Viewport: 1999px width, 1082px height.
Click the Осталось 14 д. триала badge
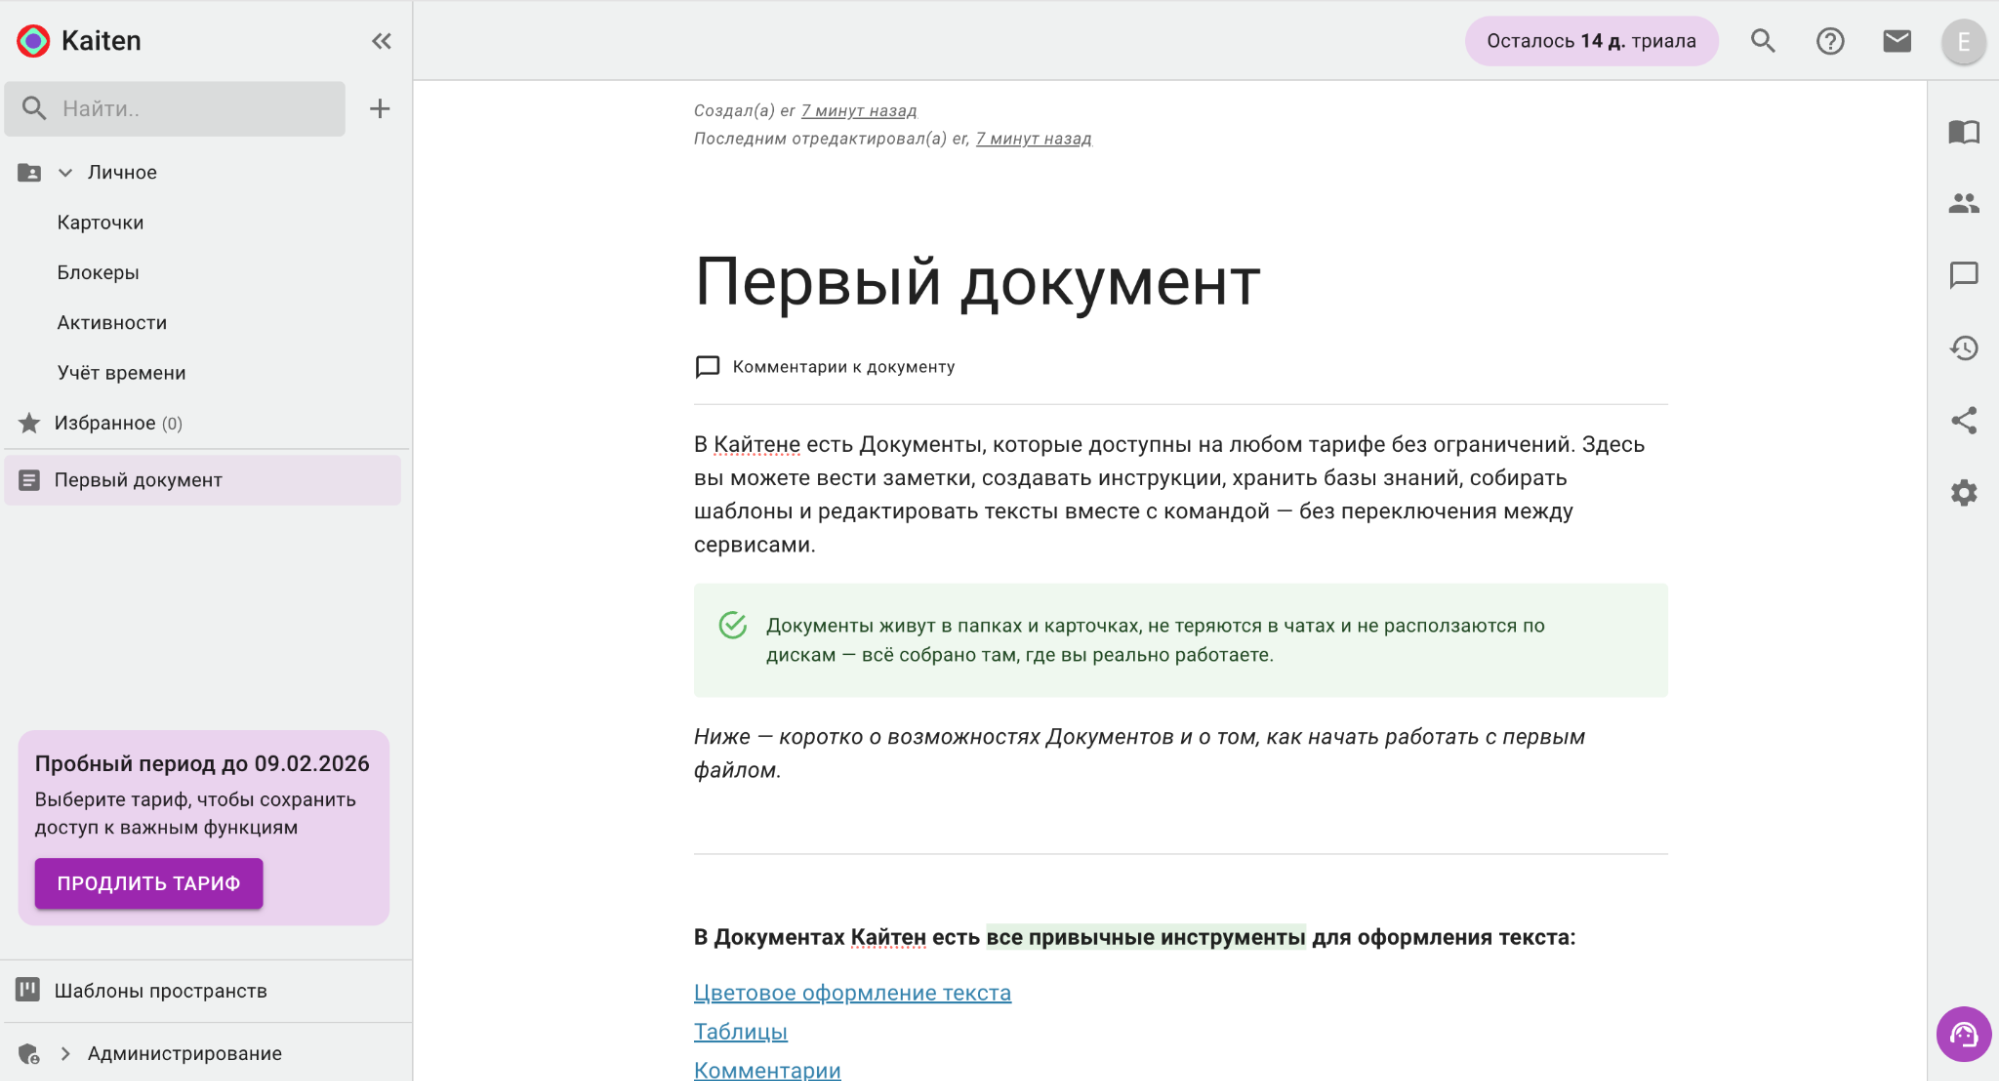coord(1591,41)
